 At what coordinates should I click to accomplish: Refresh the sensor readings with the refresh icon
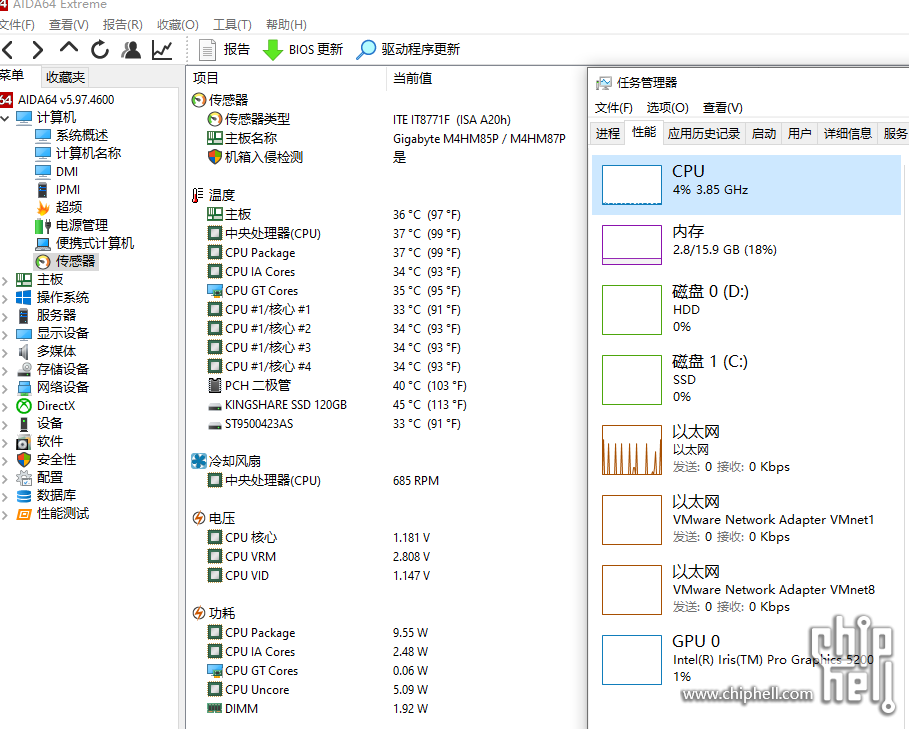(100, 50)
